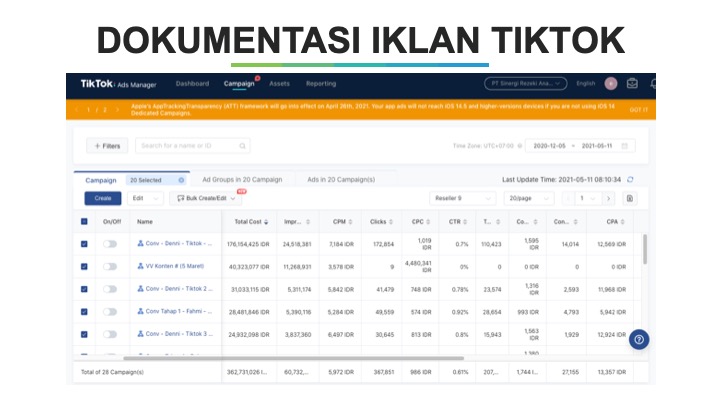Screen dimensions: 720x405
Task: Click the search magnifier icon
Action: (x=242, y=146)
